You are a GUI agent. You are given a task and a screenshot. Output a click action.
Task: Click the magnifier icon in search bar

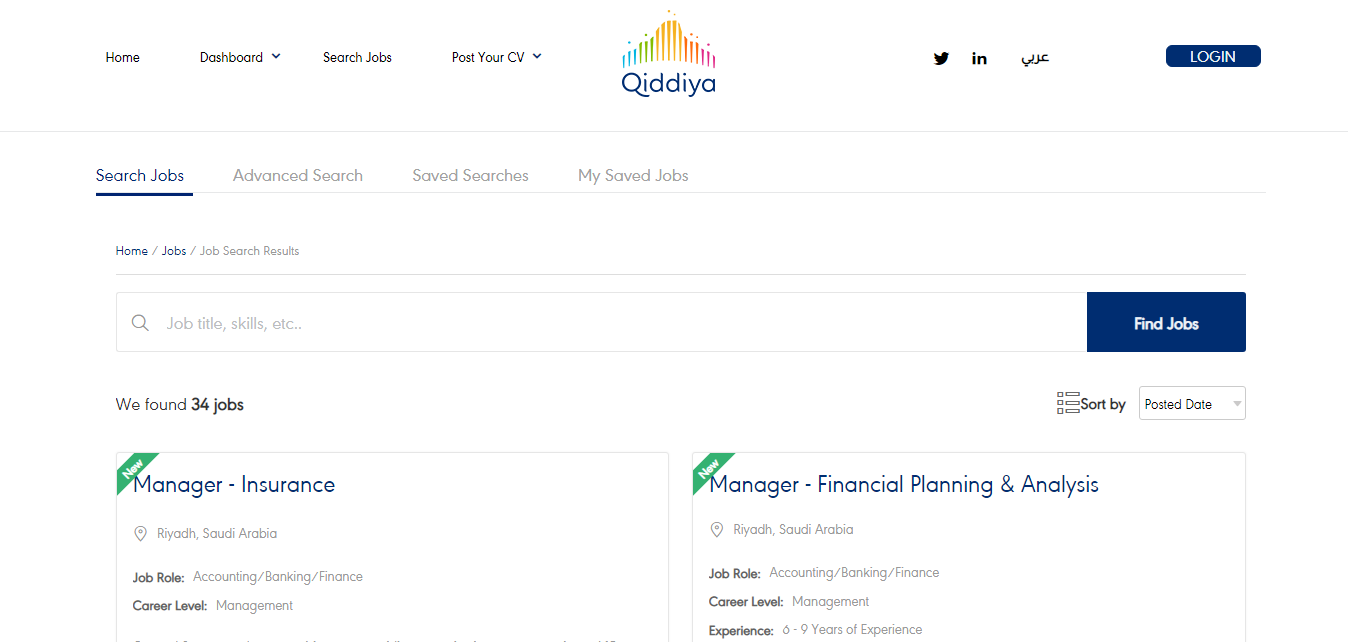pos(141,323)
